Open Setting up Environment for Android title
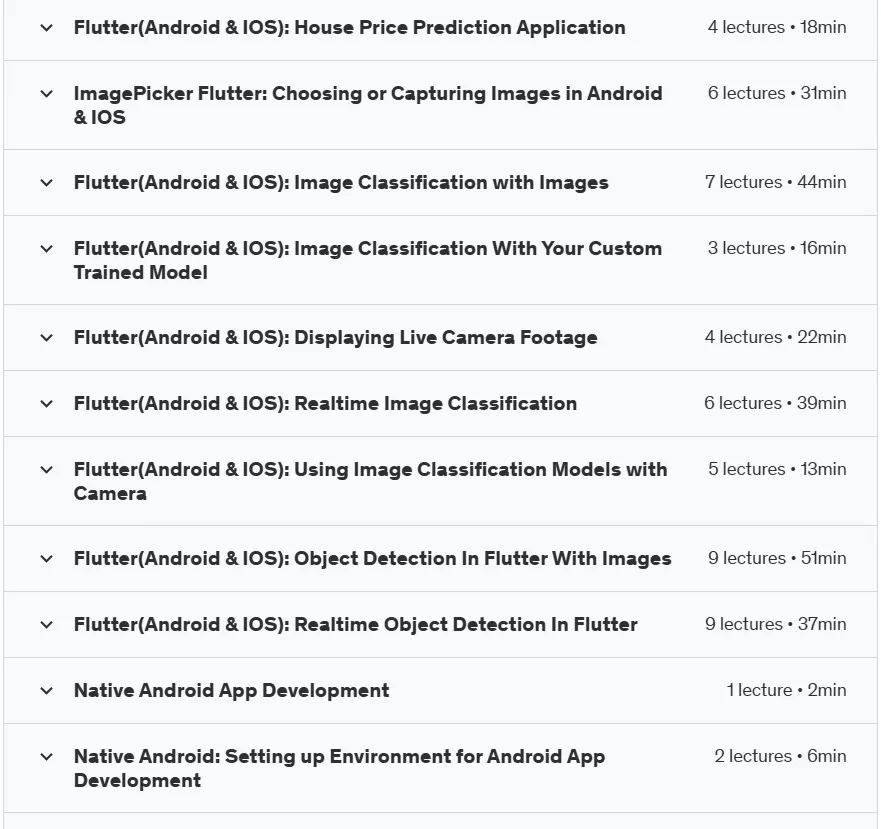 point(339,768)
